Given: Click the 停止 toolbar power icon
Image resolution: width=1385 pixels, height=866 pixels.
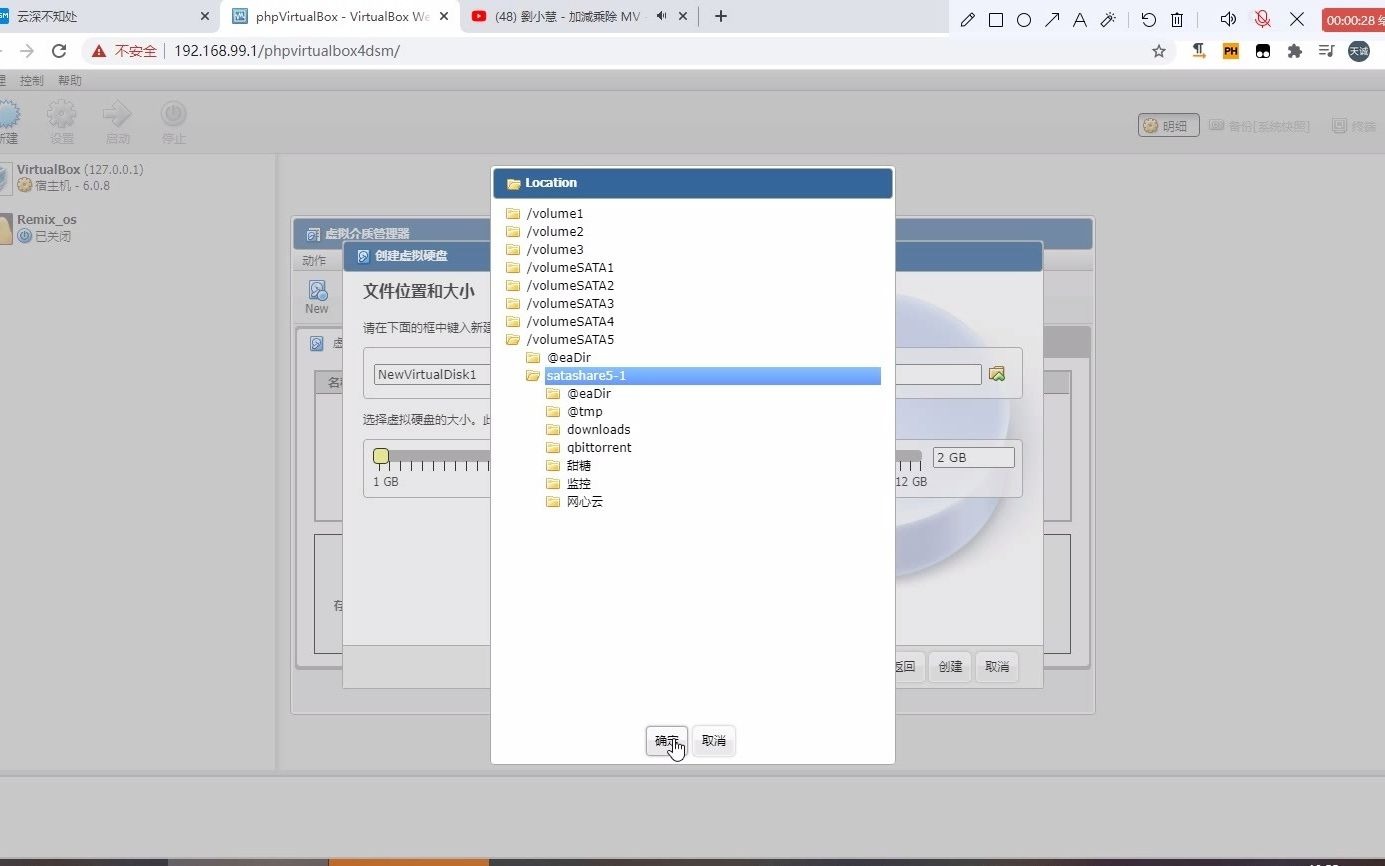Looking at the screenshot, I should pyautogui.click(x=174, y=122).
